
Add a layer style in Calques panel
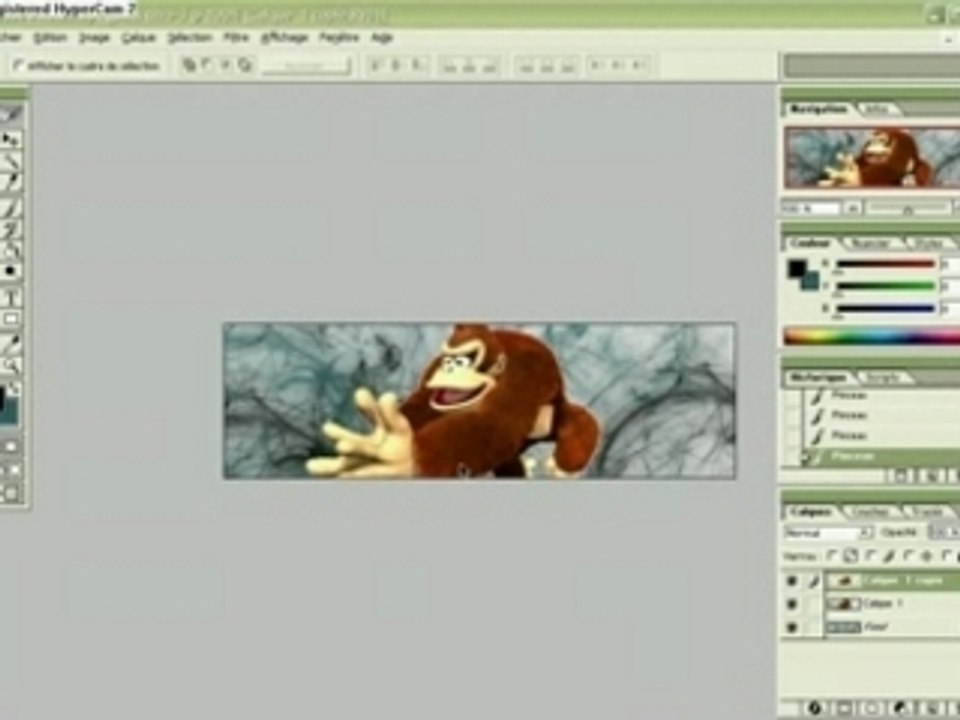point(815,708)
